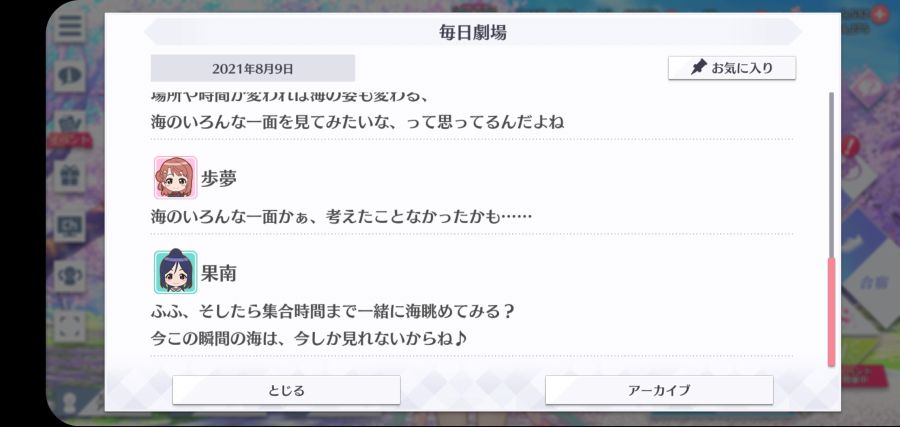900x427 pixels.
Task: Click Kanan's character avatar
Action: coord(176,272)
